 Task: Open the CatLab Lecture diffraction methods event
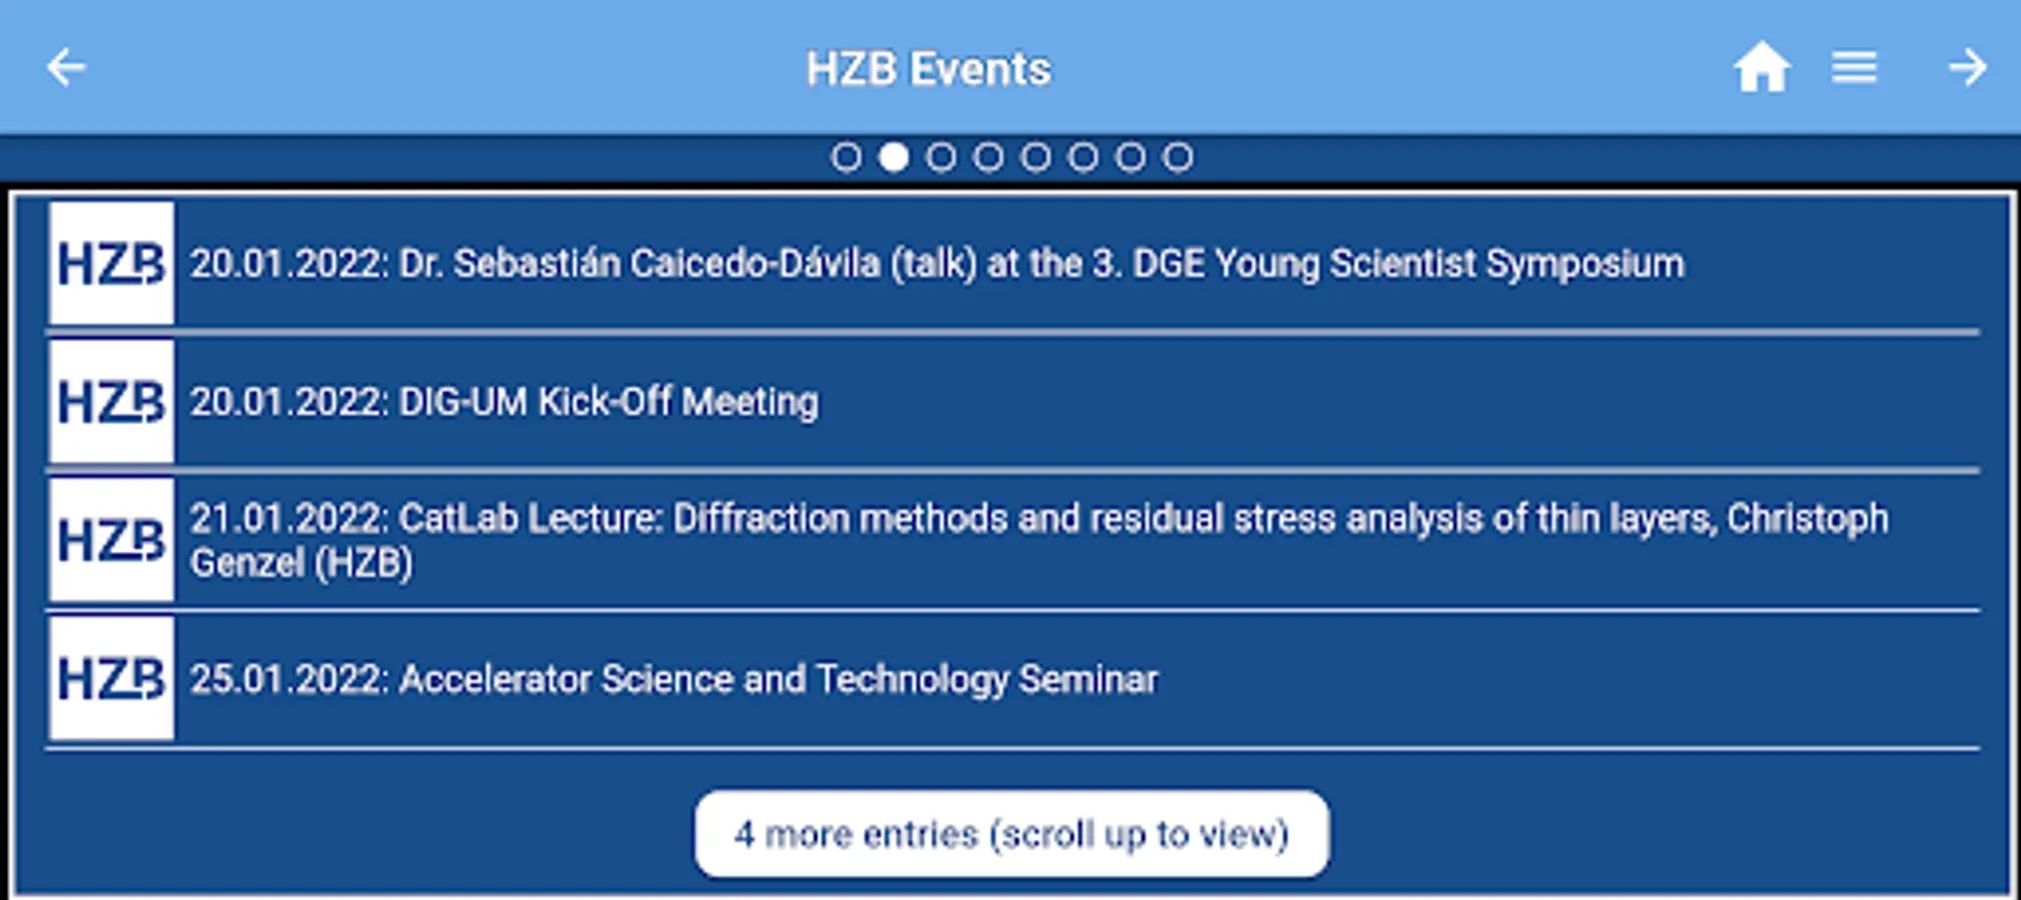(x=1038, y=540)
